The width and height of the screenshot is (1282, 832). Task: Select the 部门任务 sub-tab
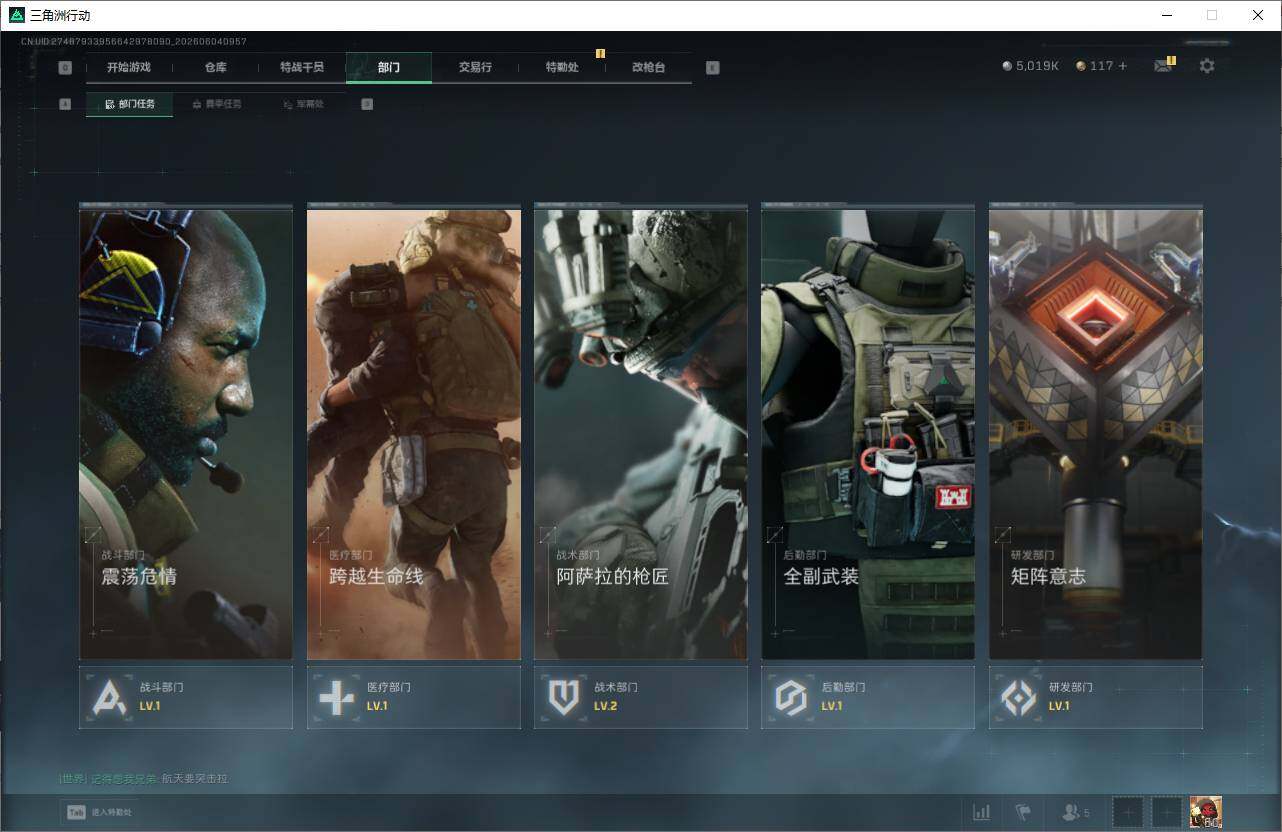tap(129, 104)
